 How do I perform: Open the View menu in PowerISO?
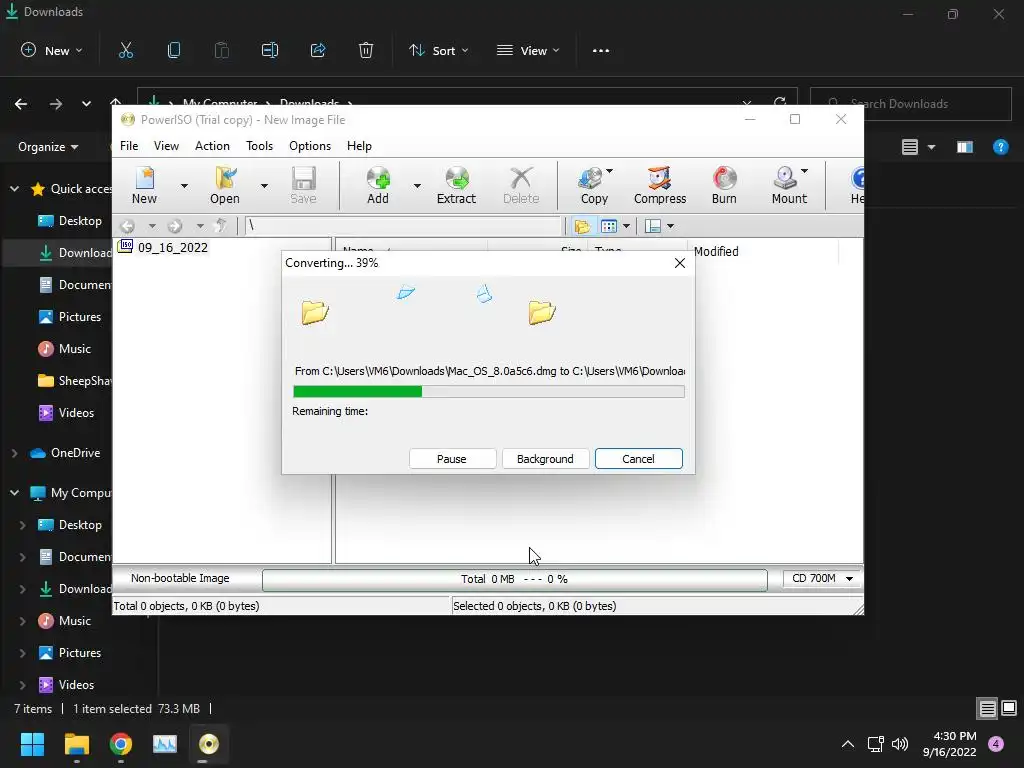tap(166, 146)
